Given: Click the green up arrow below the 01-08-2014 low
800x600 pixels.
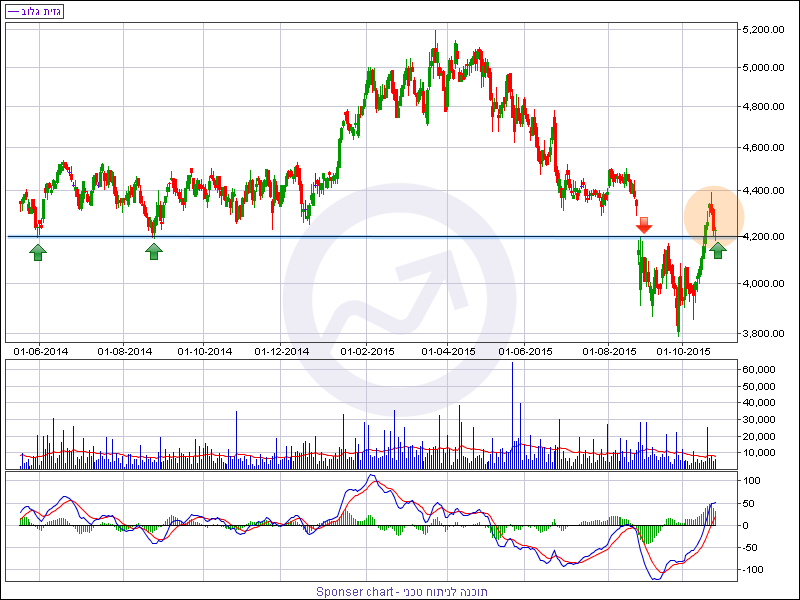Looking at the screenshot, I should pos(154,250).
